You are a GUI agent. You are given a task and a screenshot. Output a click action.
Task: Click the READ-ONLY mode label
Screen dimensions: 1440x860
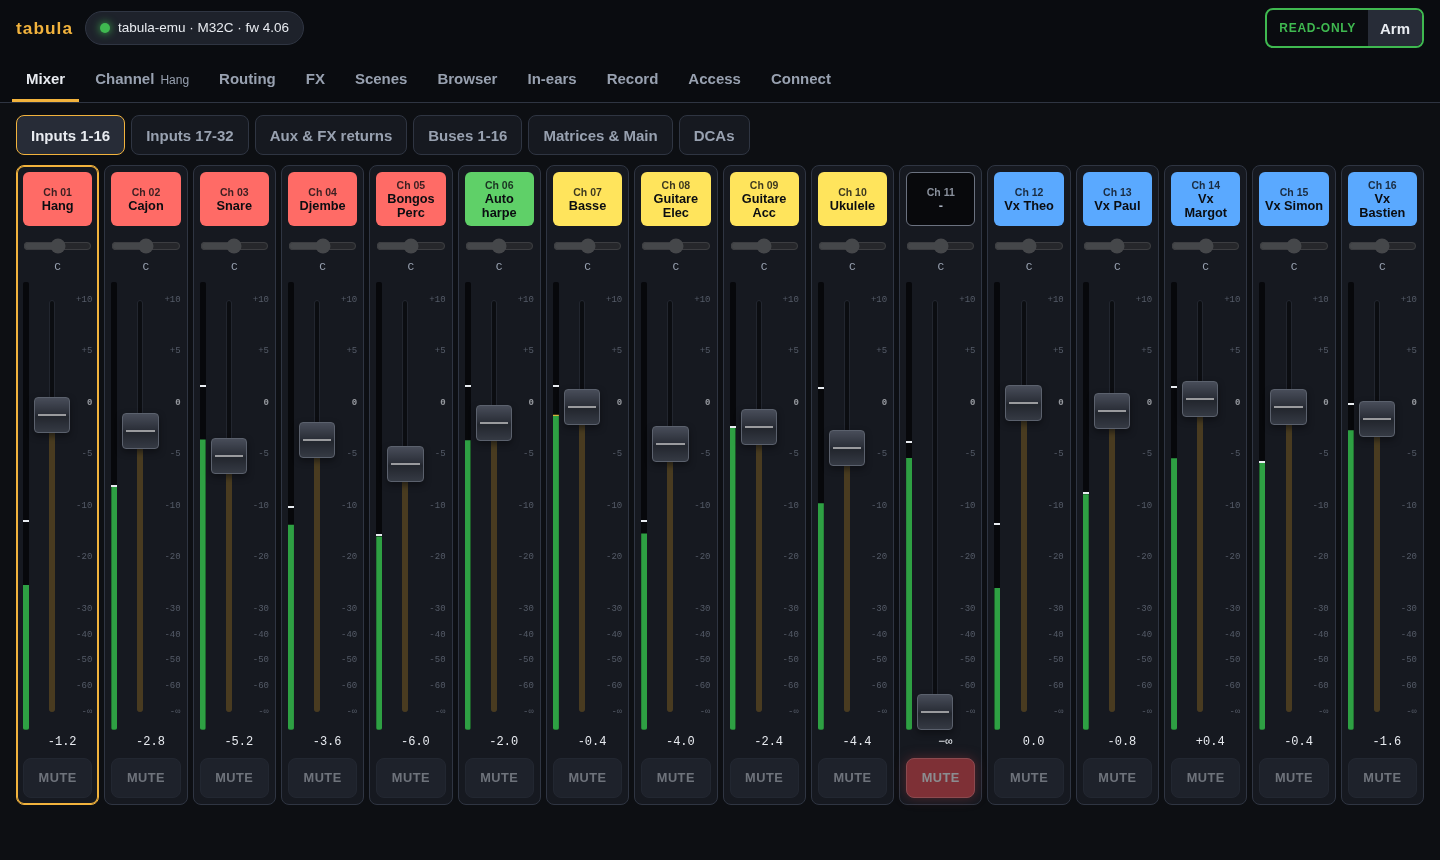point(1317,28)
